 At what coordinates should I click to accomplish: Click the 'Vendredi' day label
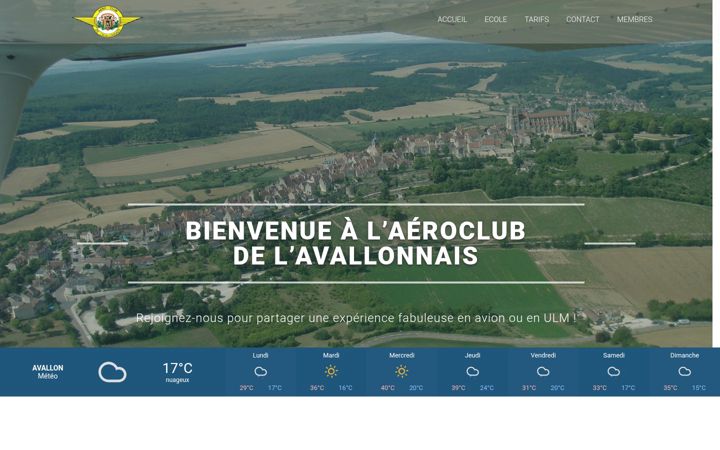click(x=543, y=355)
